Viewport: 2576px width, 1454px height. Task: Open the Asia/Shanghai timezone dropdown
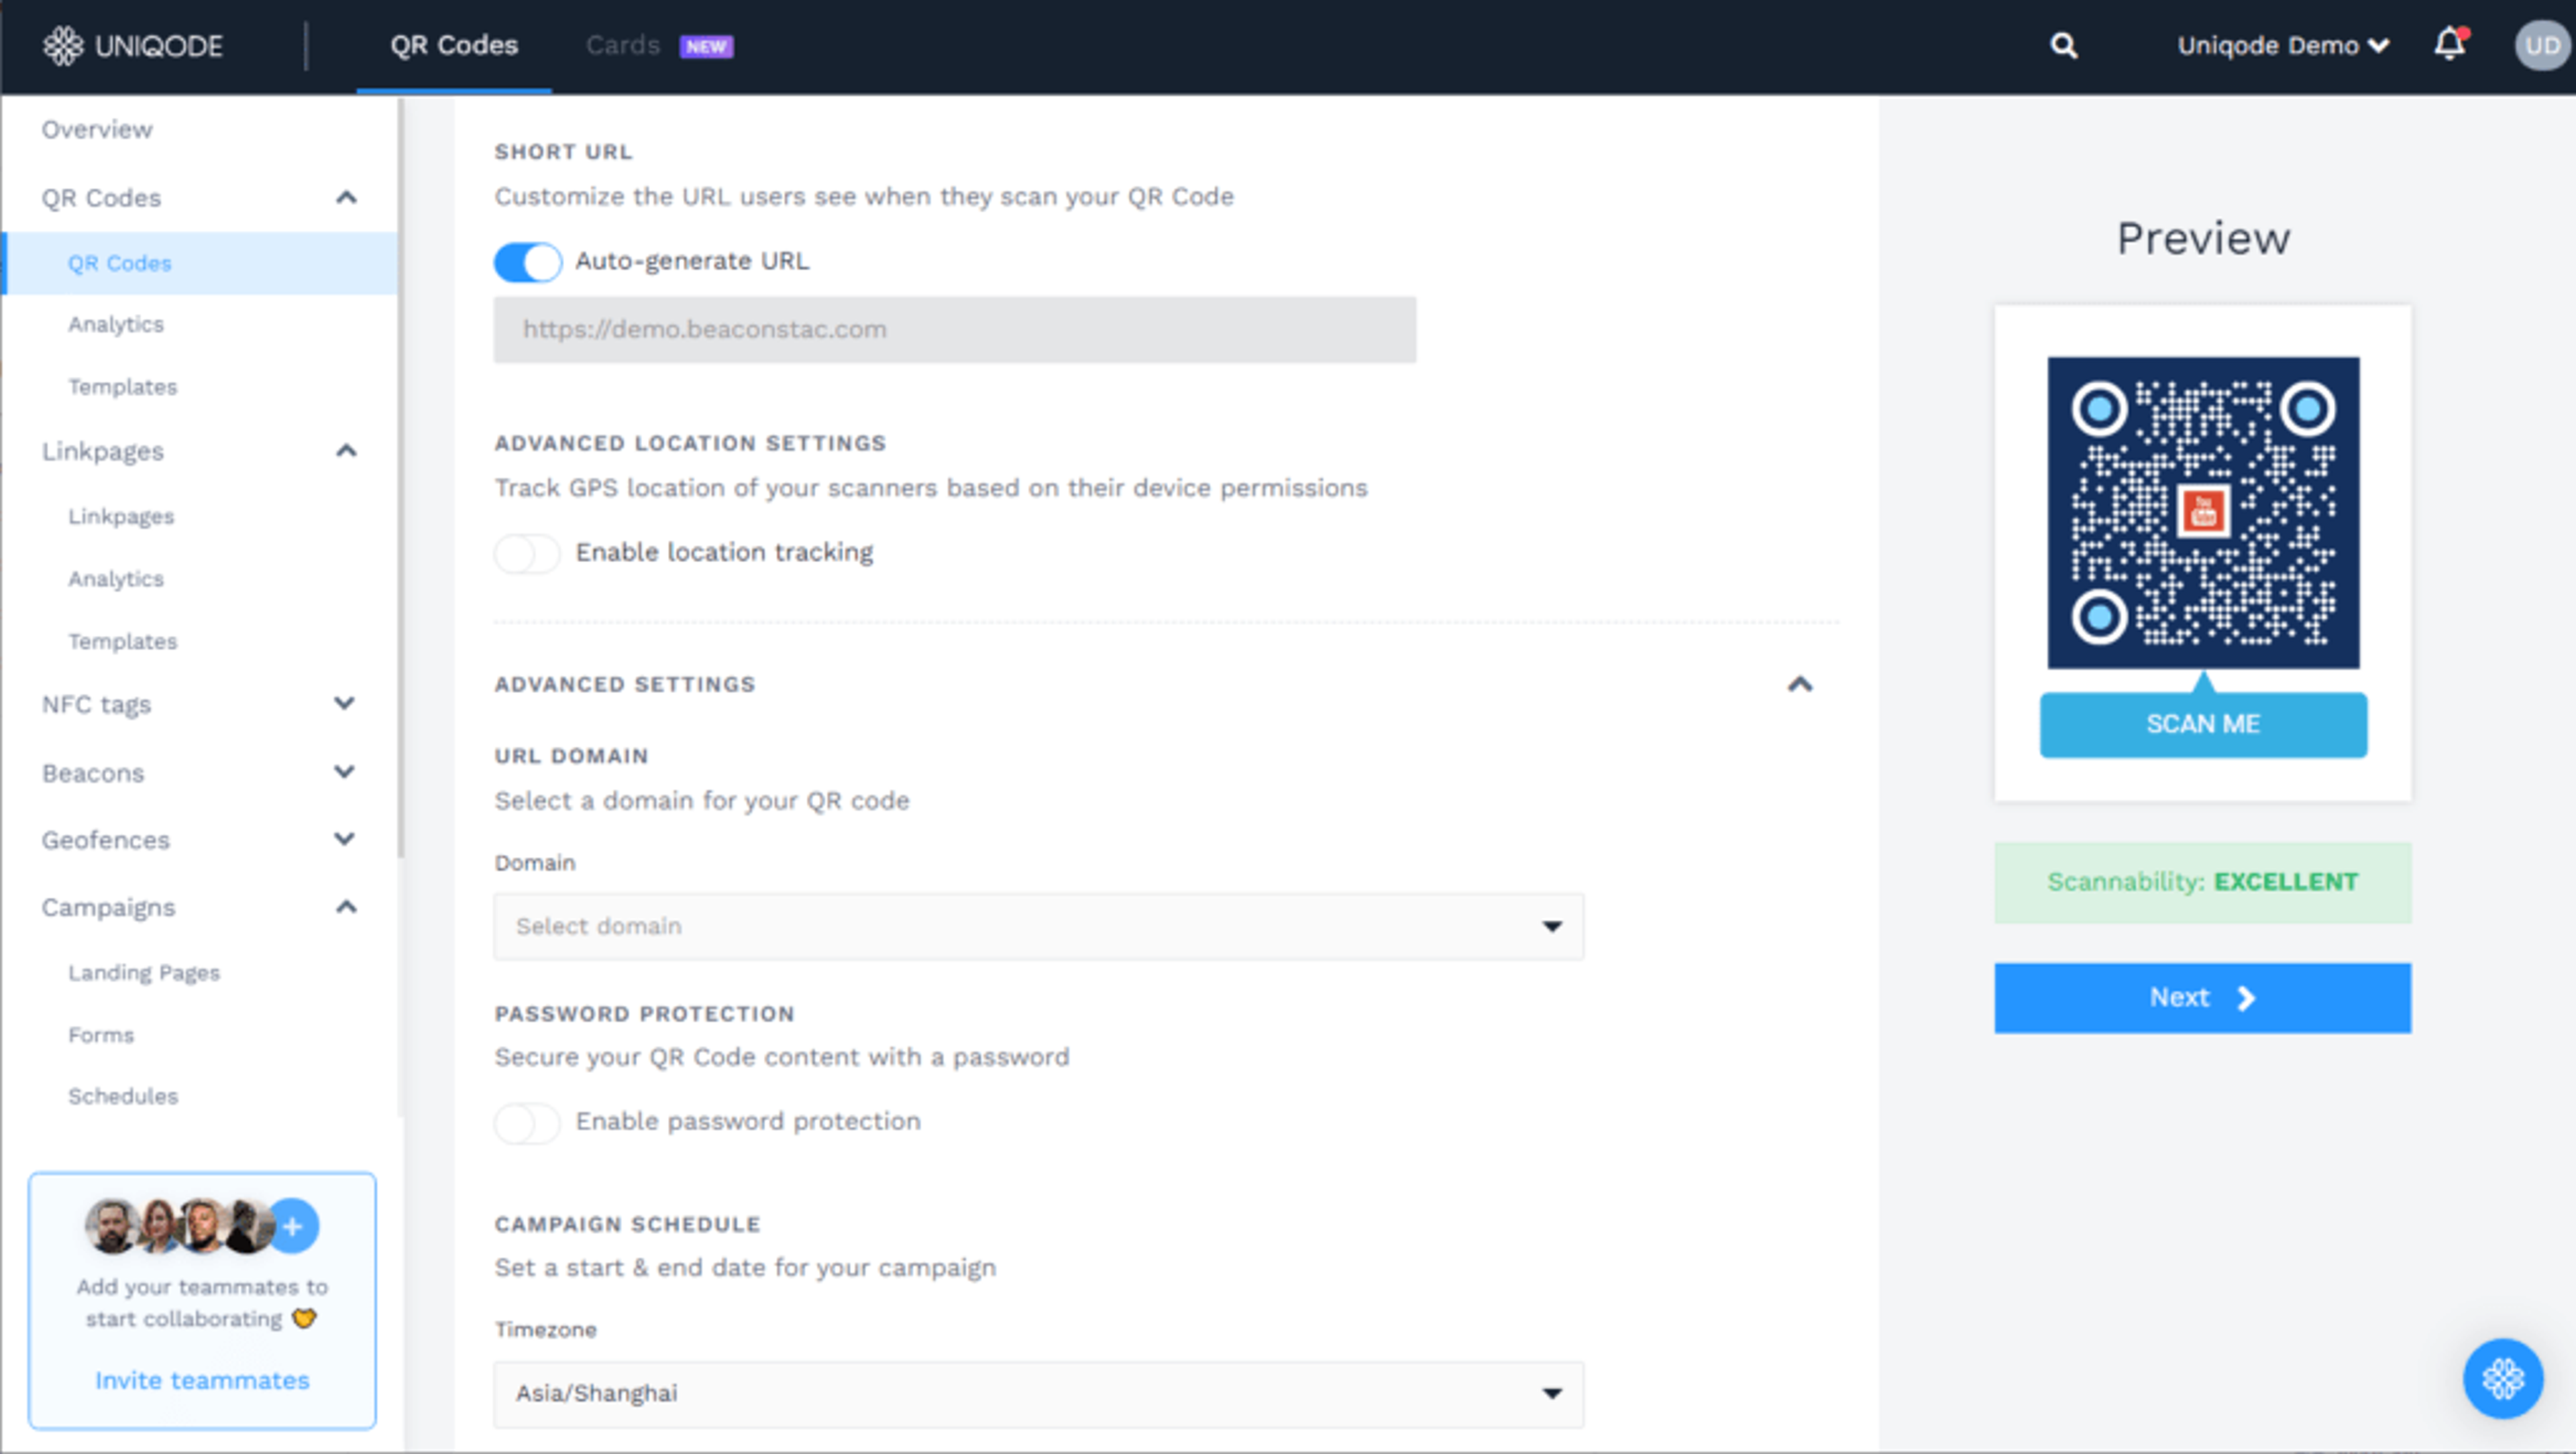[1037, 1393]
